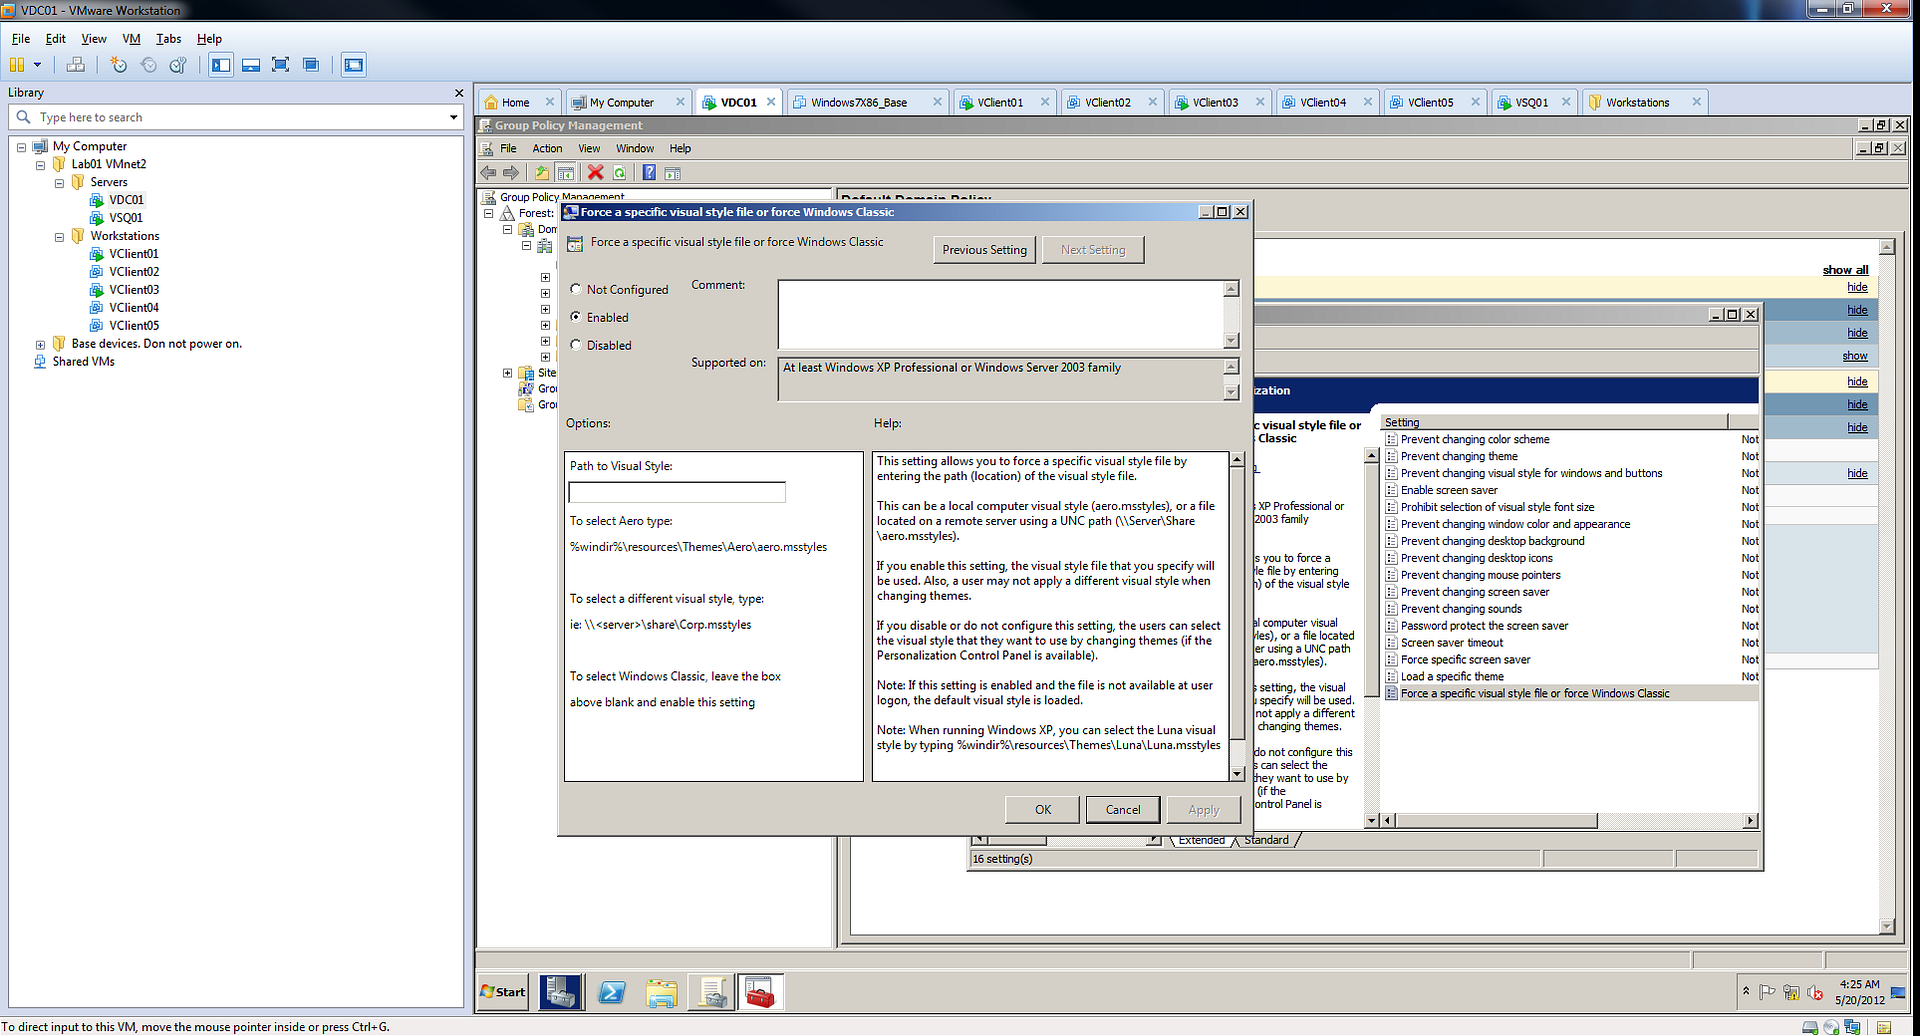Click the show all link in the report pane

coord(1845,270)
